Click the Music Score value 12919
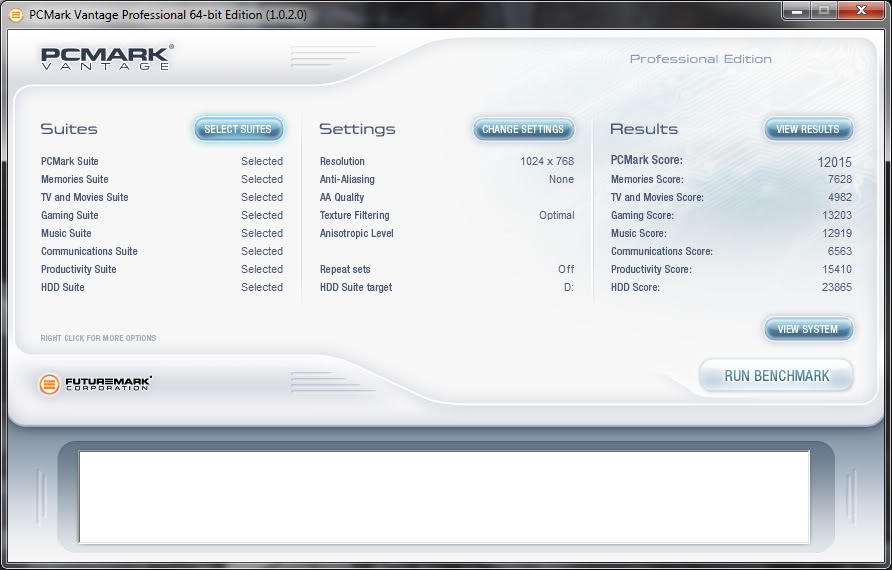This screenshot has width=892, height=570. pos(837,233)
